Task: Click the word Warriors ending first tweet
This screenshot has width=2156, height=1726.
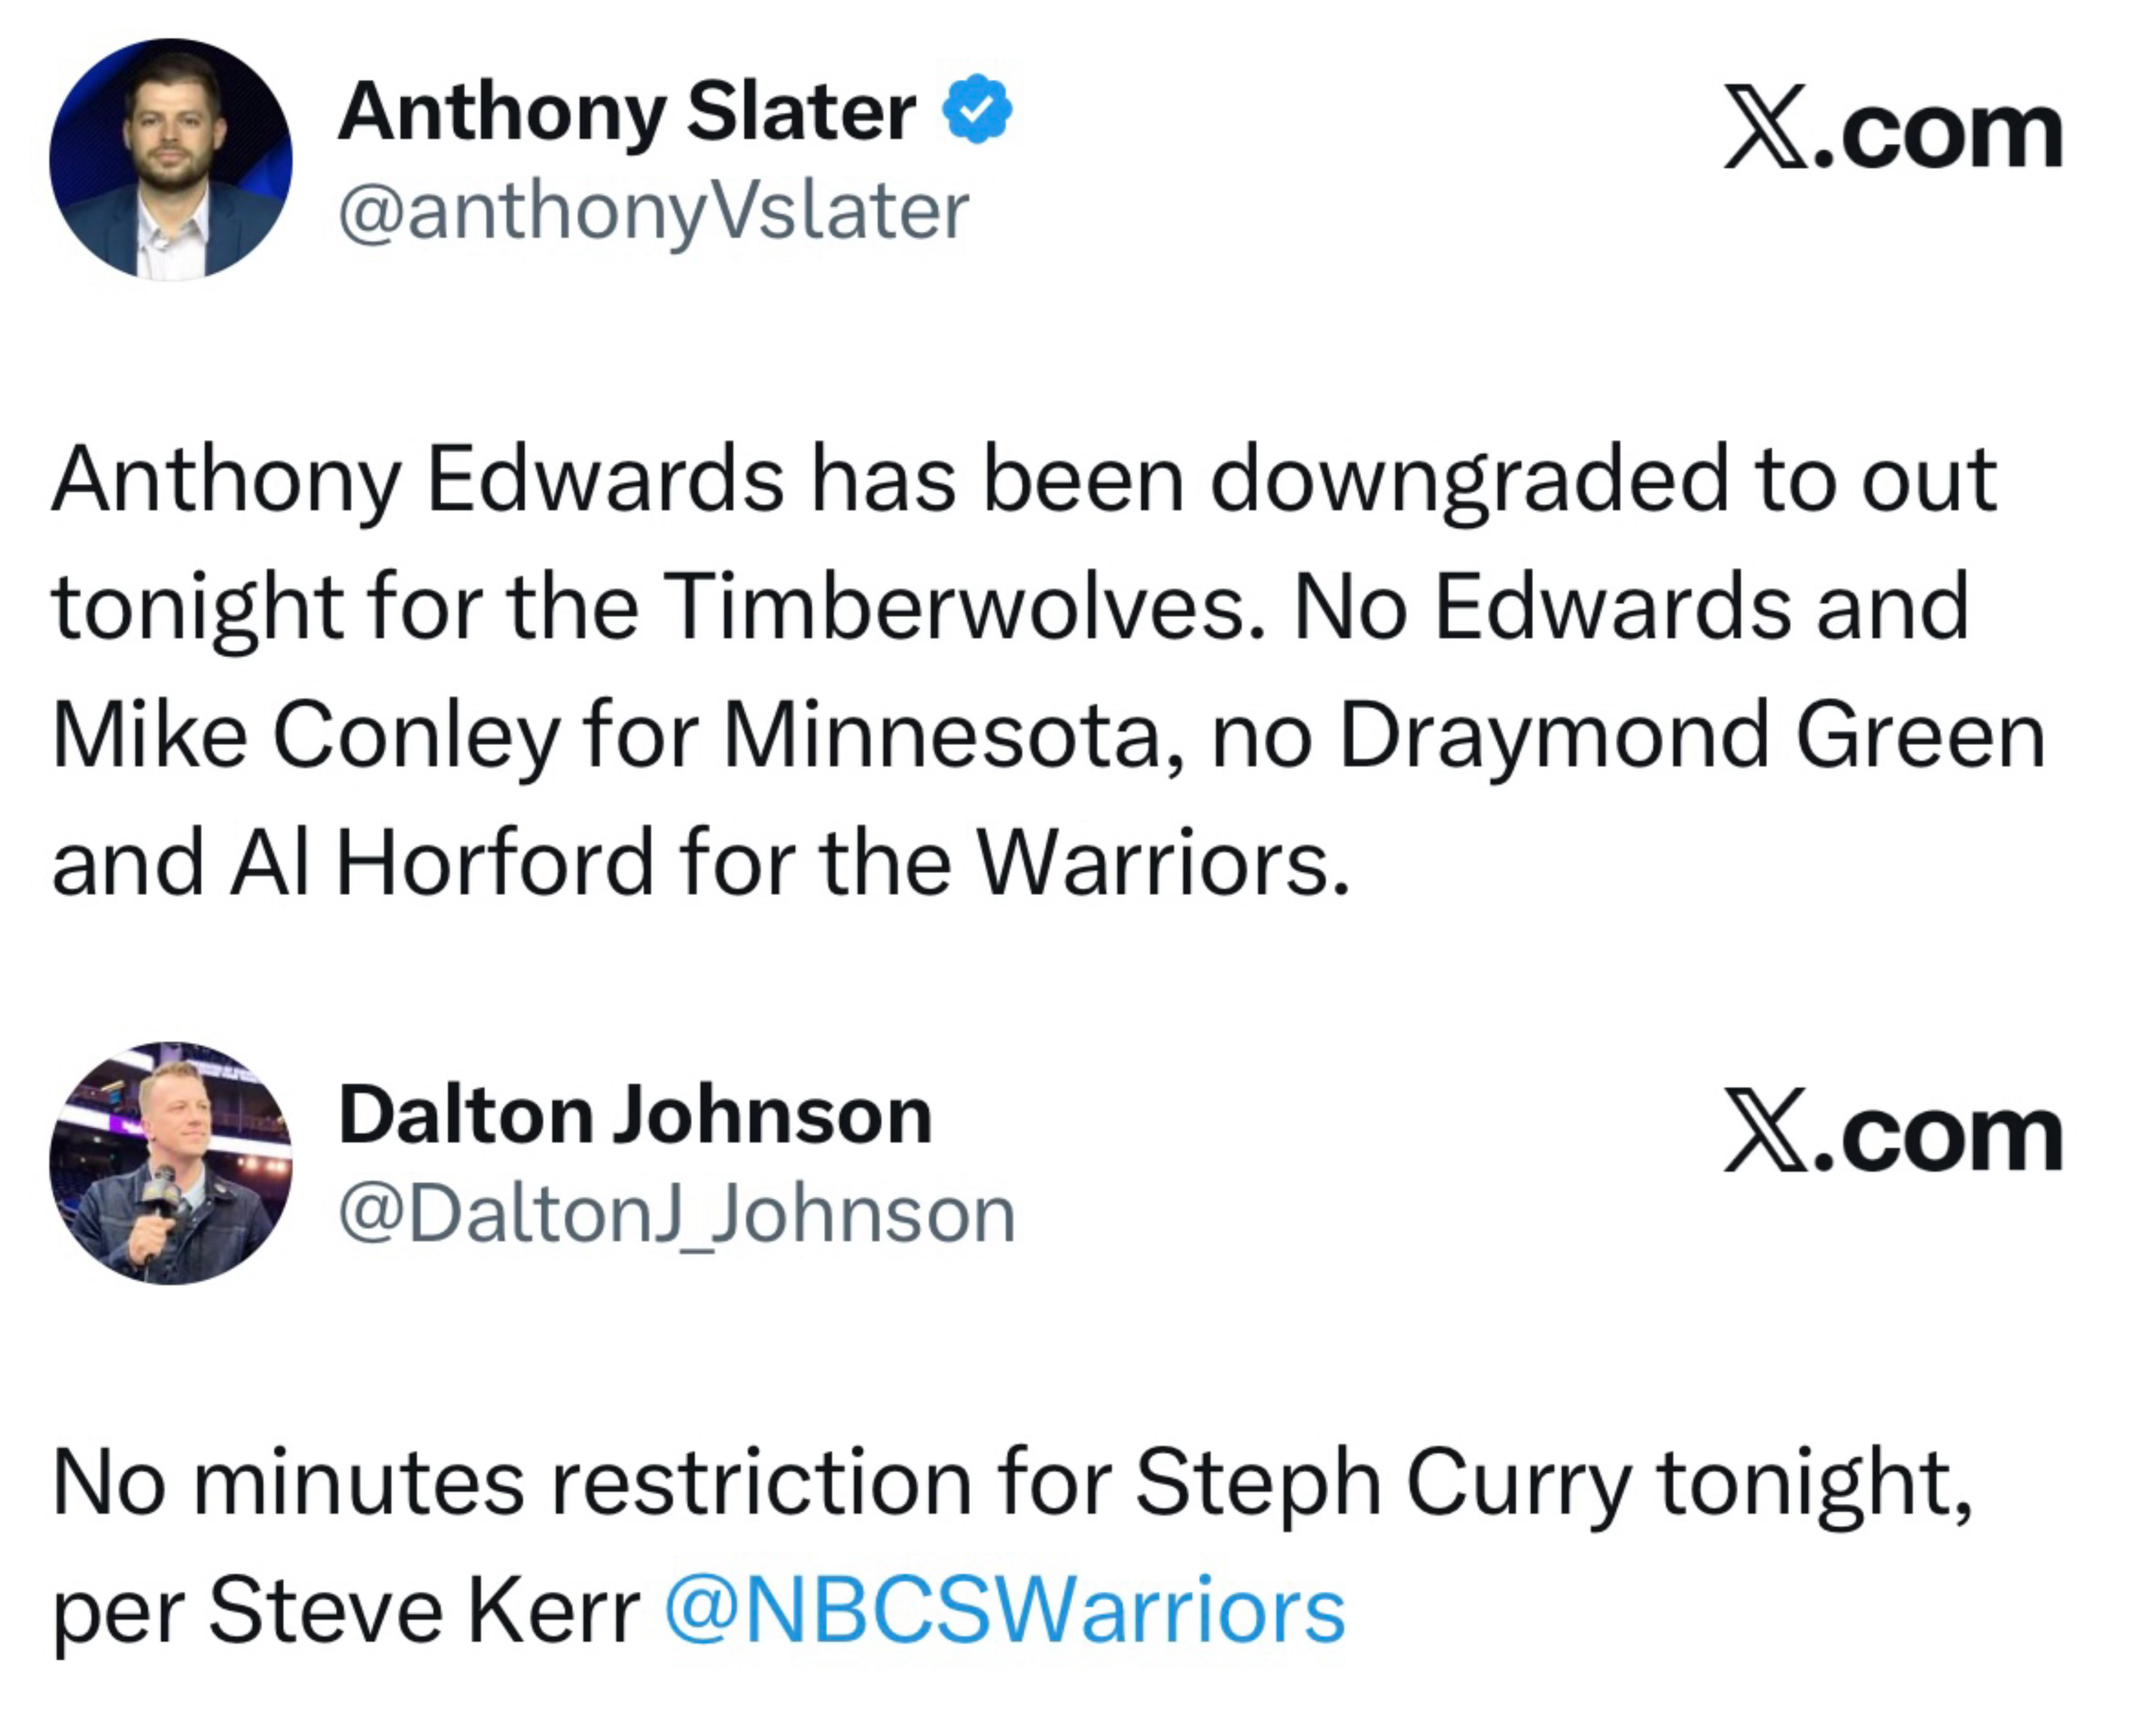Action: tap(1163, 862)
